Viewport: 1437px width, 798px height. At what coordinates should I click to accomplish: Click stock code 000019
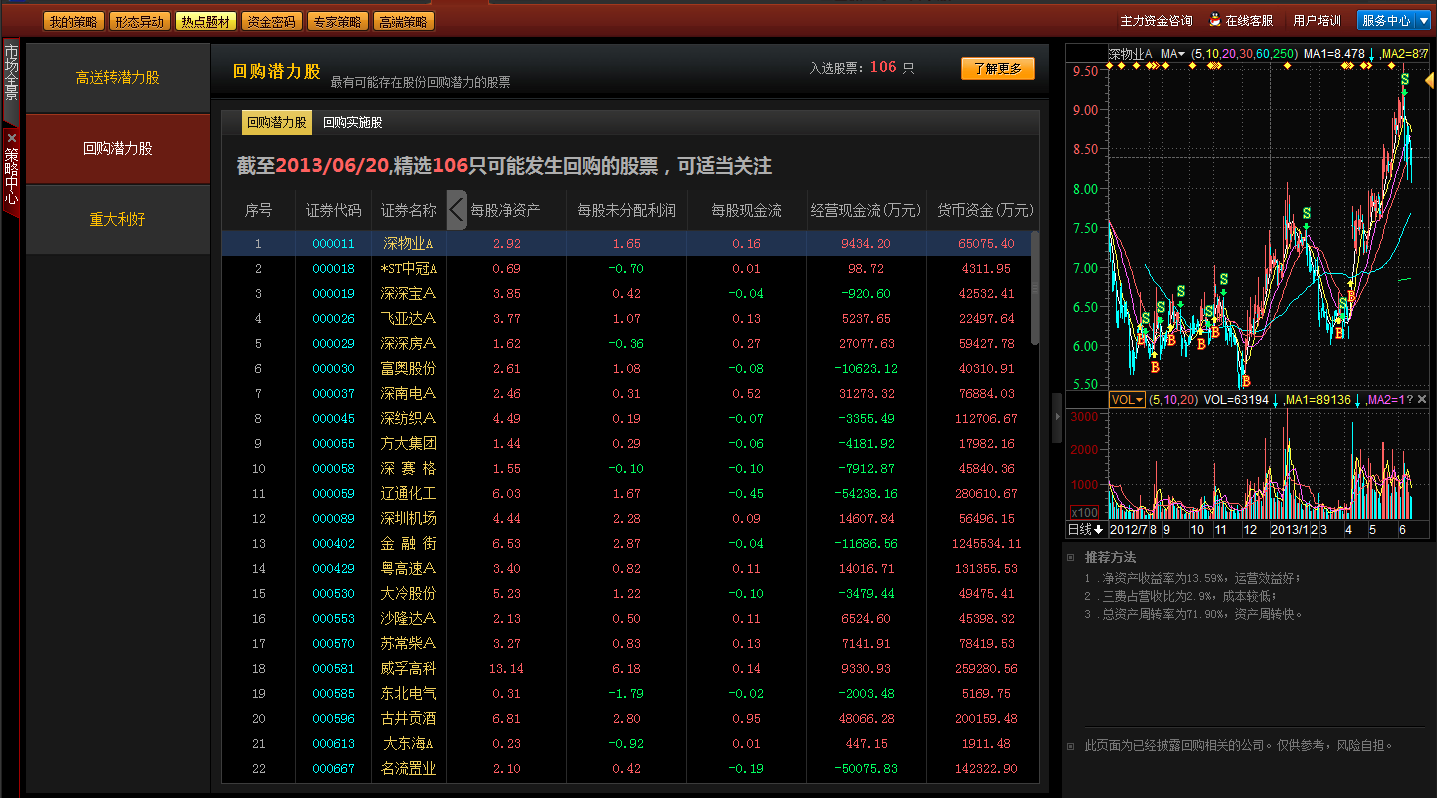(333, 293)
